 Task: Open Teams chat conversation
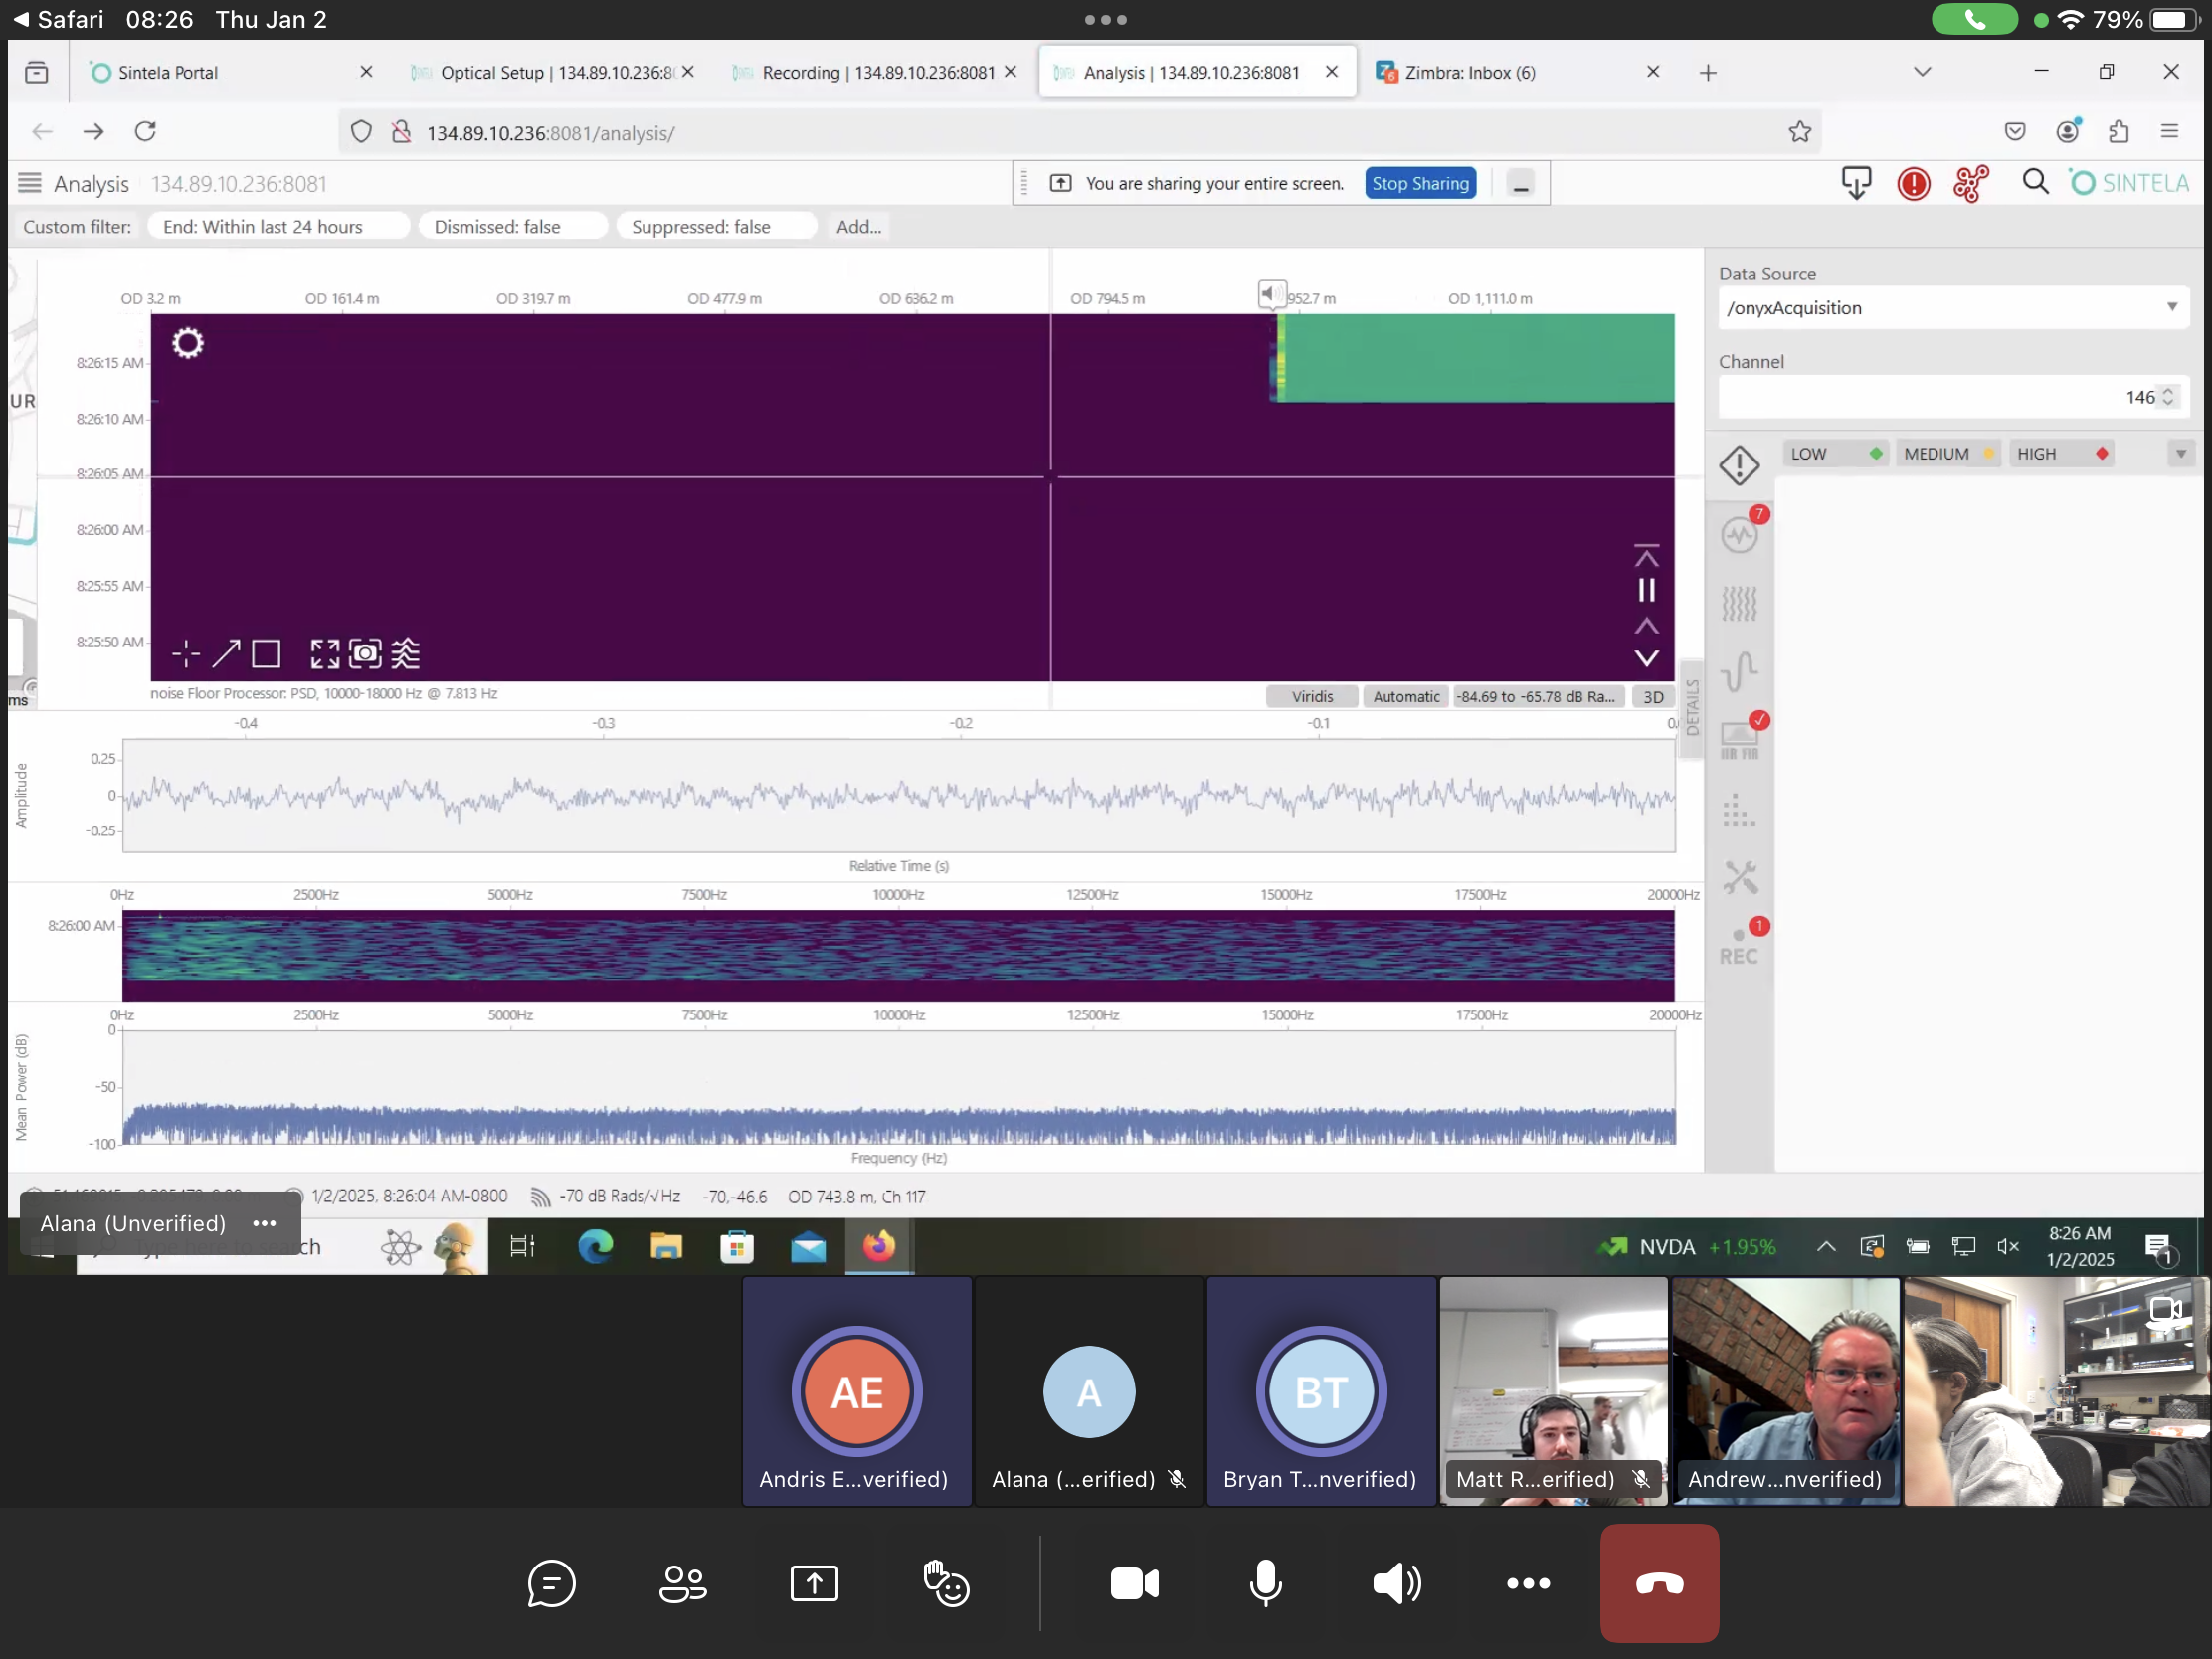pos(551,1582)
